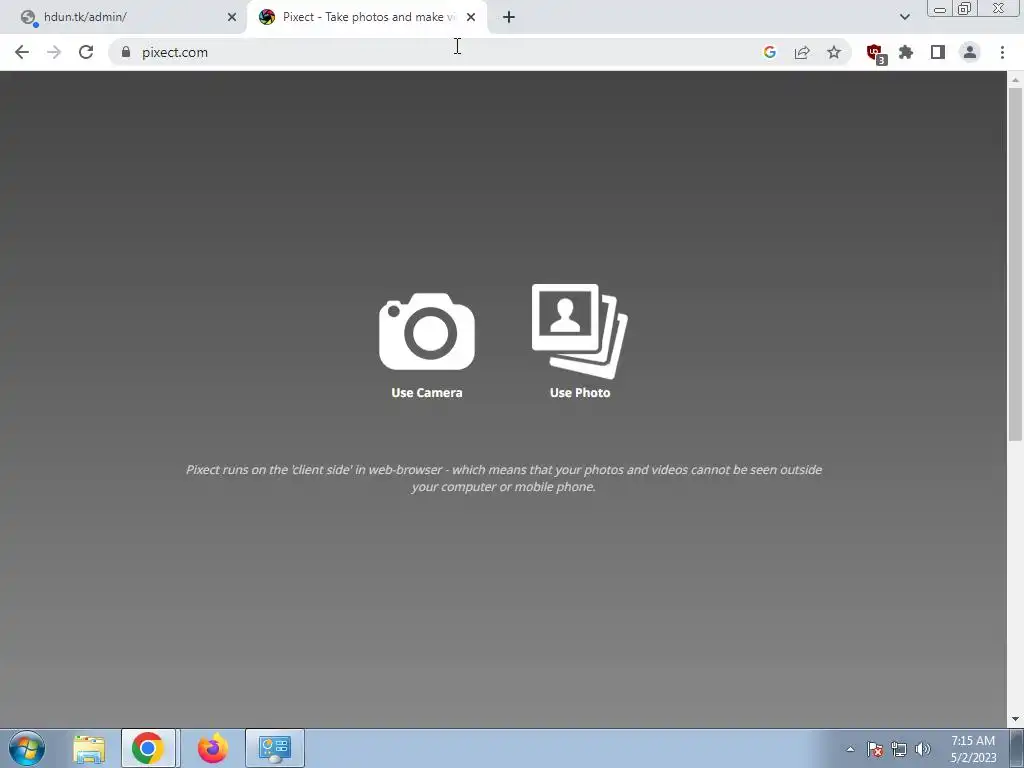Image resolution: width=1024 pixels, height=768 pixels.
Task: Open the share this page icon
Action: (x=802, y=52)
